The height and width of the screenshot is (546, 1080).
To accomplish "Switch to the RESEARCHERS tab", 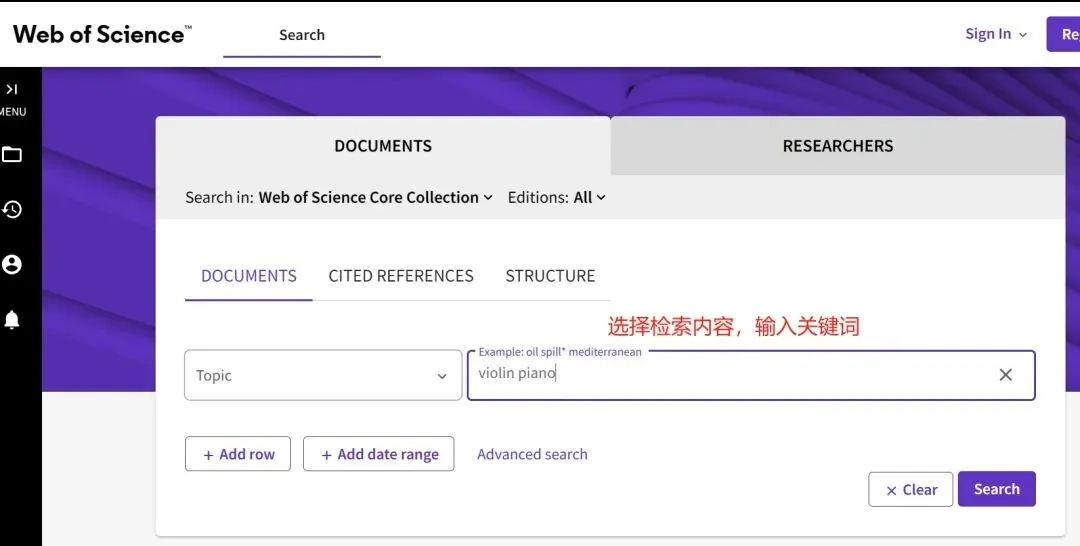I will 838,146.
